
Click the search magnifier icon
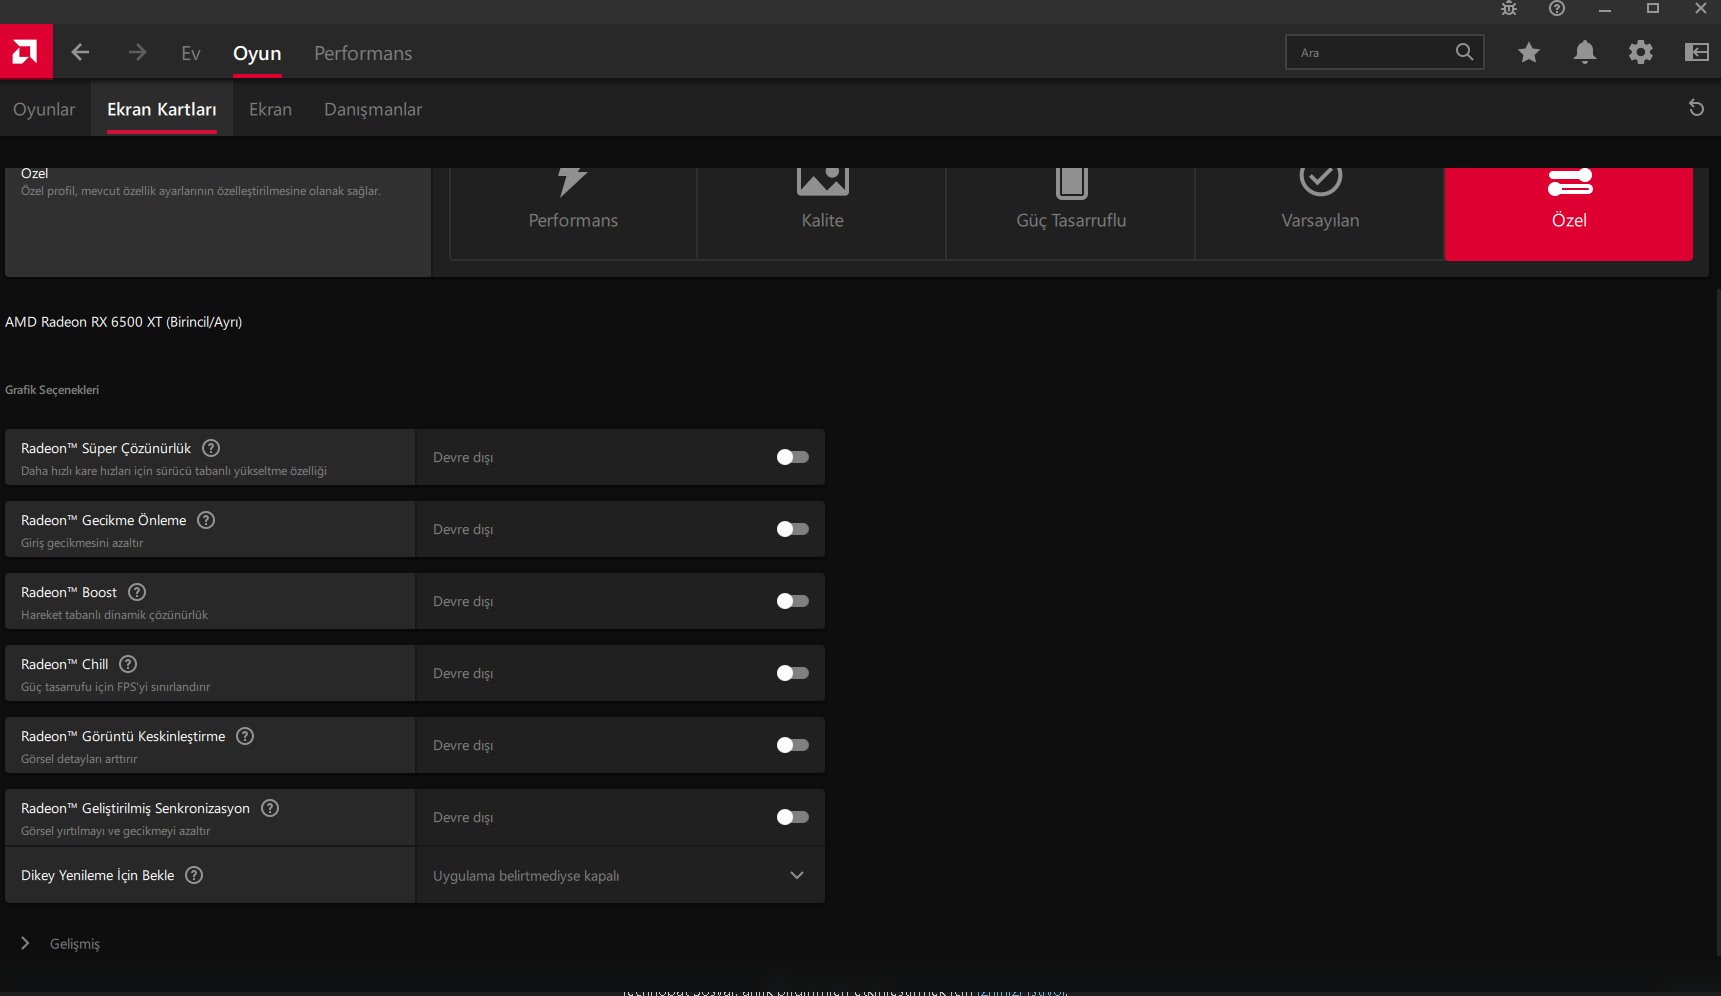1464,52
